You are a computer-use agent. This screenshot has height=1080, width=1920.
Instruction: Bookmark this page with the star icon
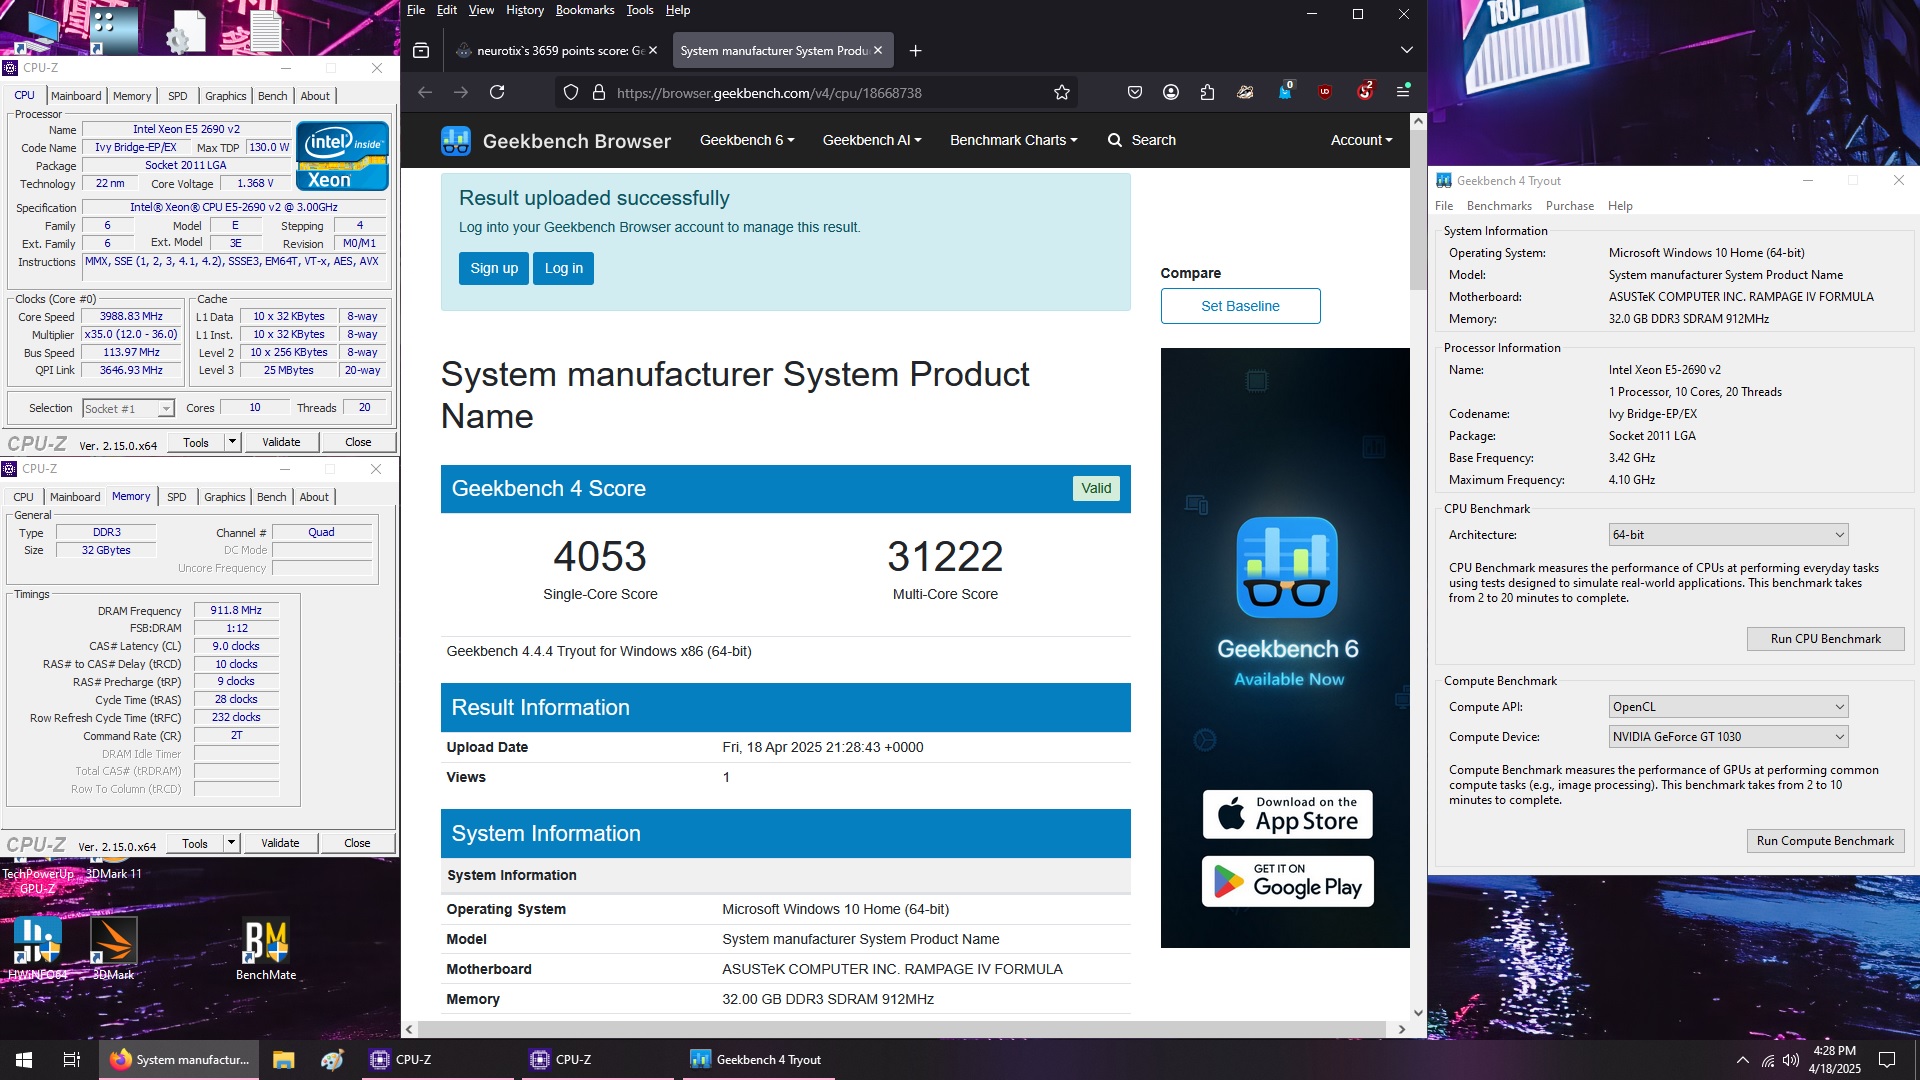click(x=1062, y=92)
